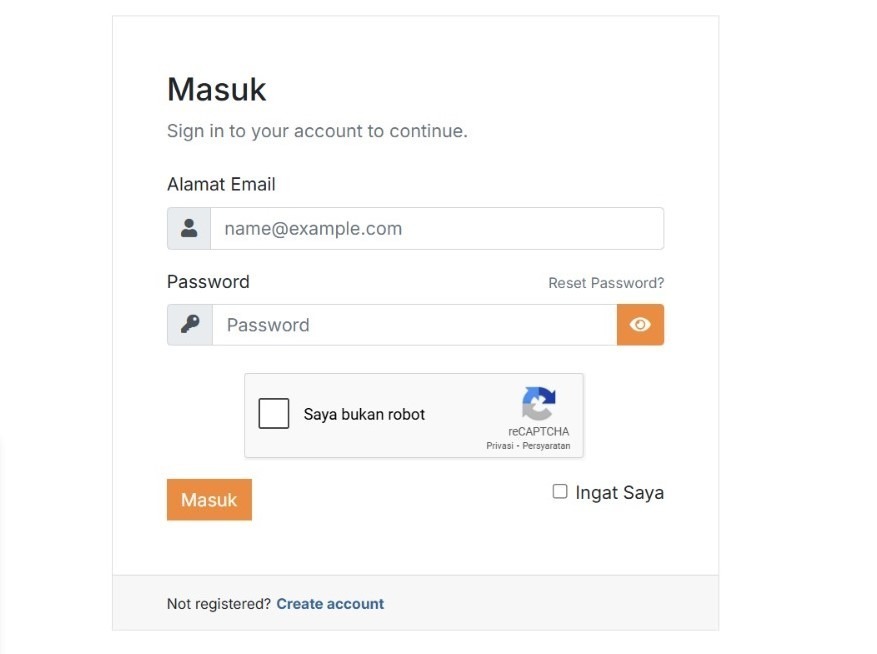
Task: Focus the name@example.com email field
Action: (x=436, y=228)
